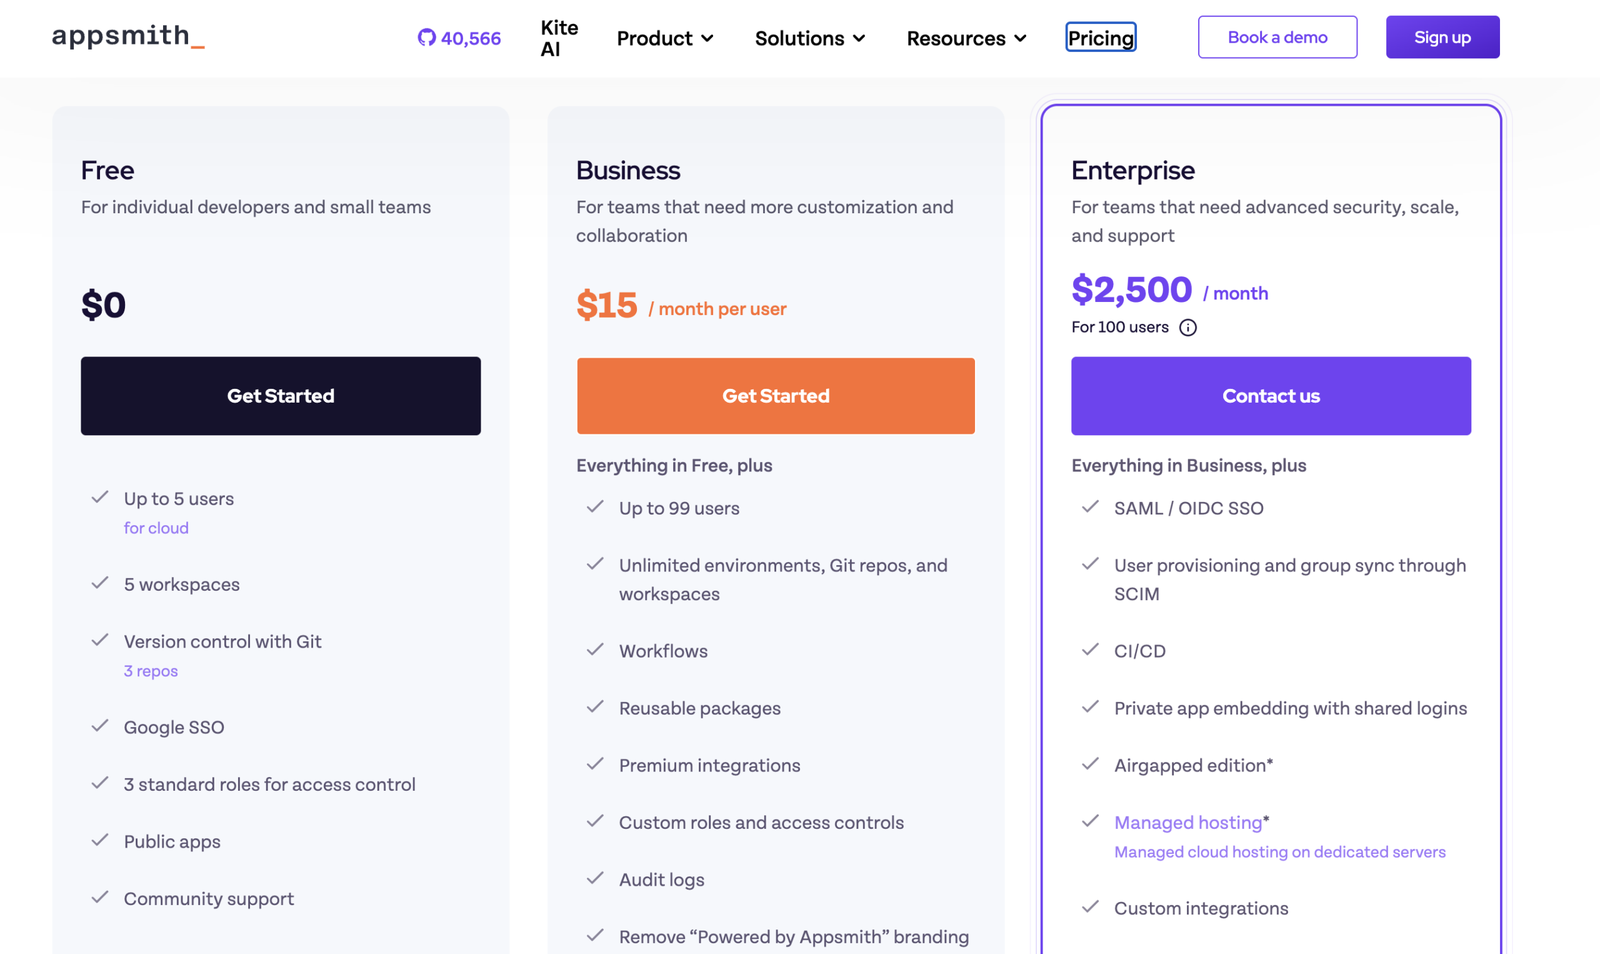Open the Kite AI nav item
Screen dimensions: 1600x954
coord(559,38)
